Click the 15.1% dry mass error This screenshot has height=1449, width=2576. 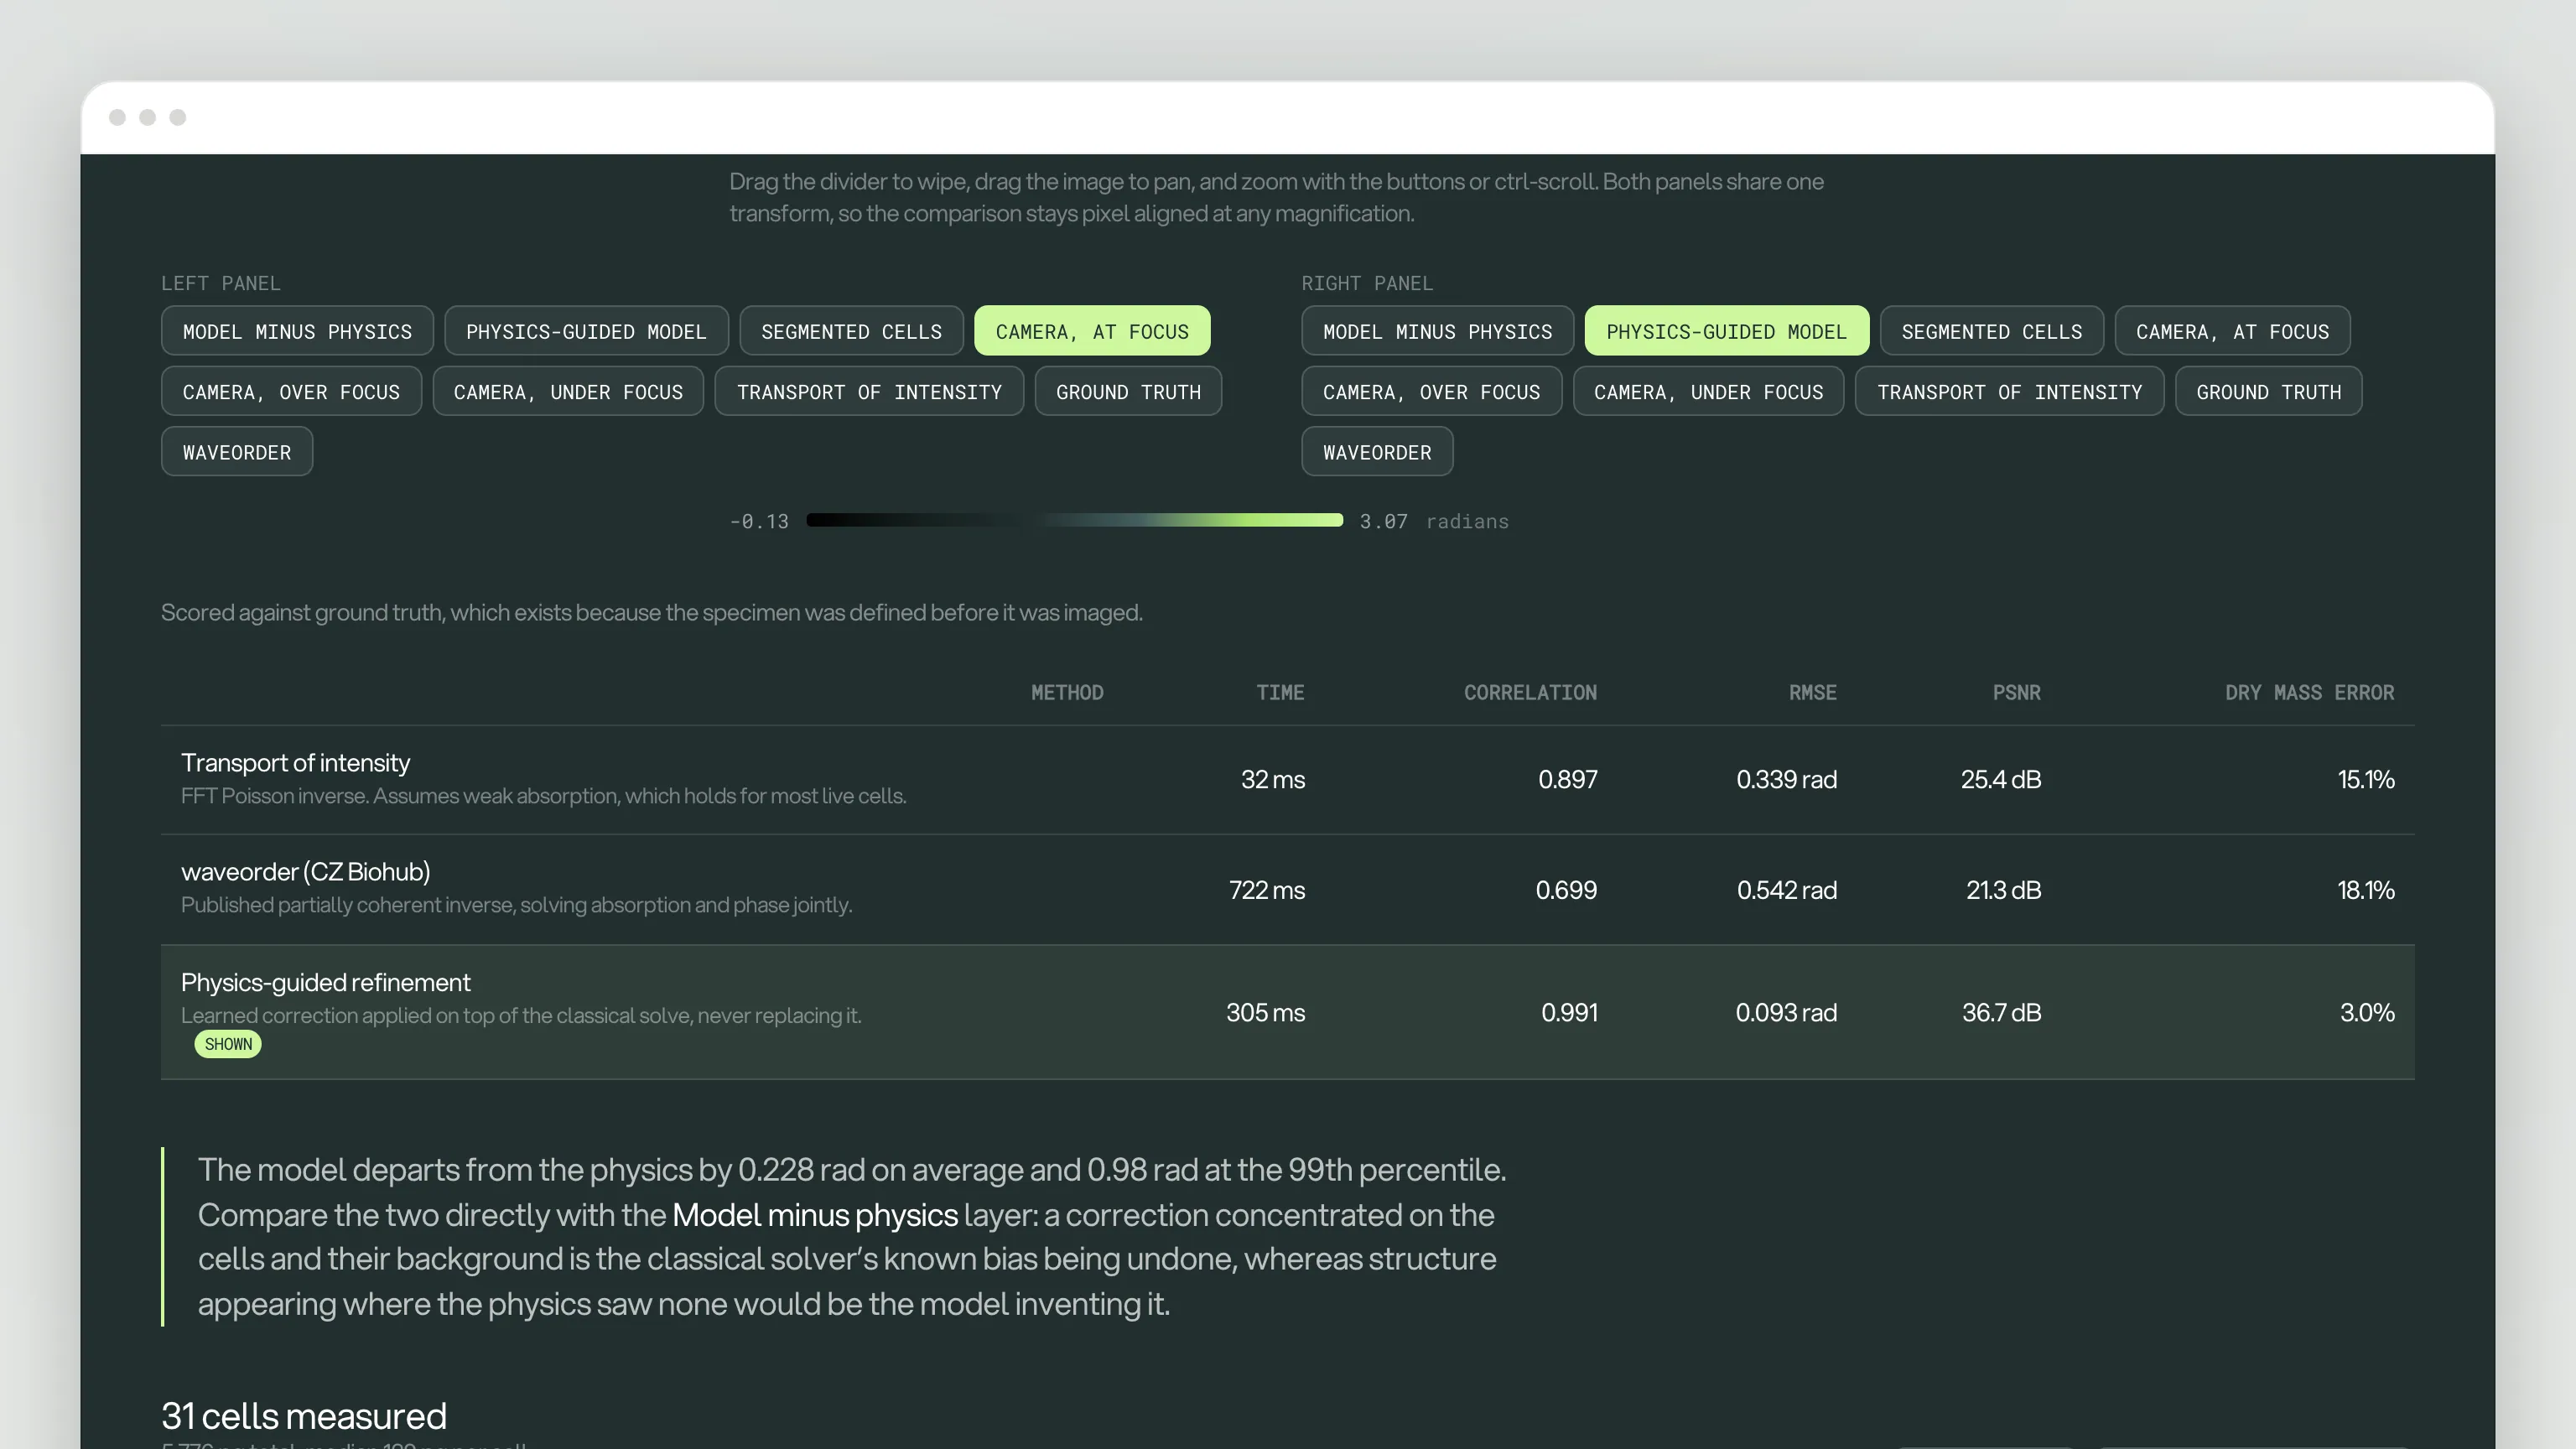(2365, 780)
